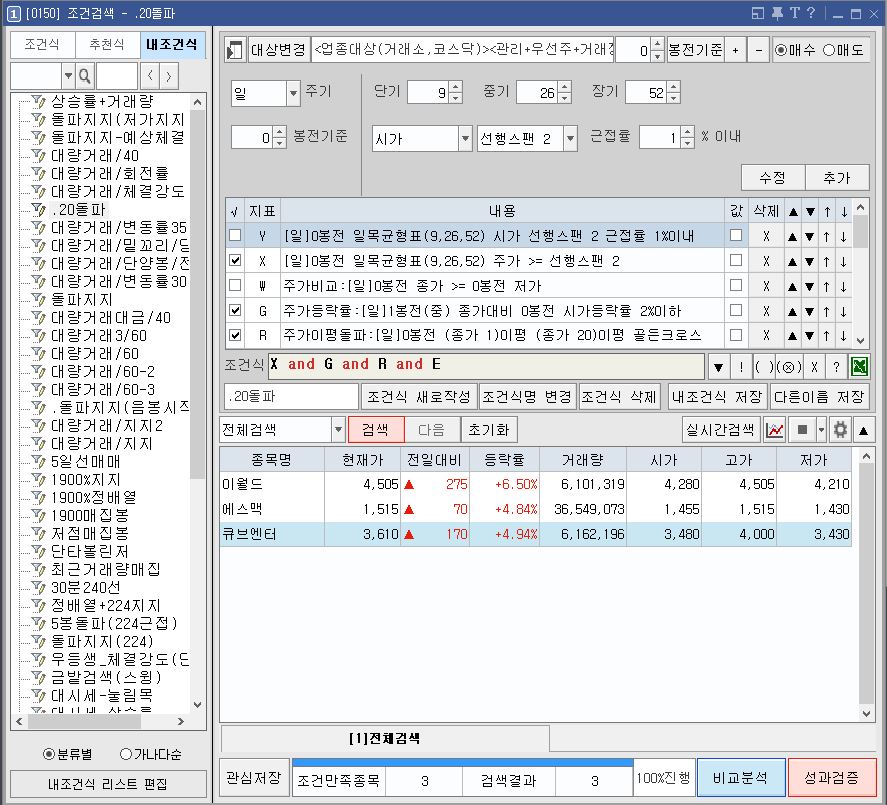Uncheck the indicator row G checkbox

pos(235,310)
